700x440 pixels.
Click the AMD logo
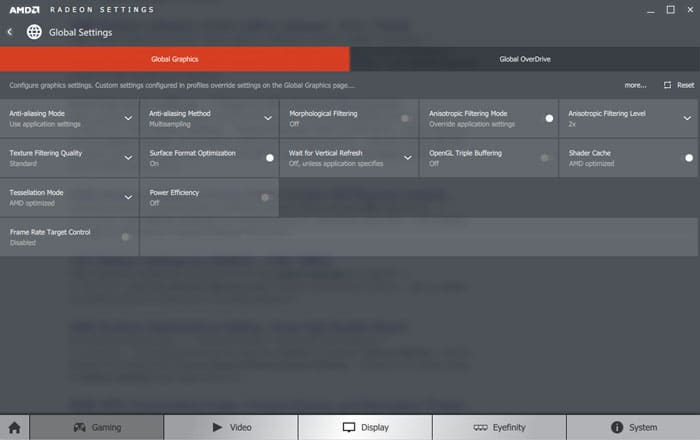pyautogui.click(x=25, y=9)
